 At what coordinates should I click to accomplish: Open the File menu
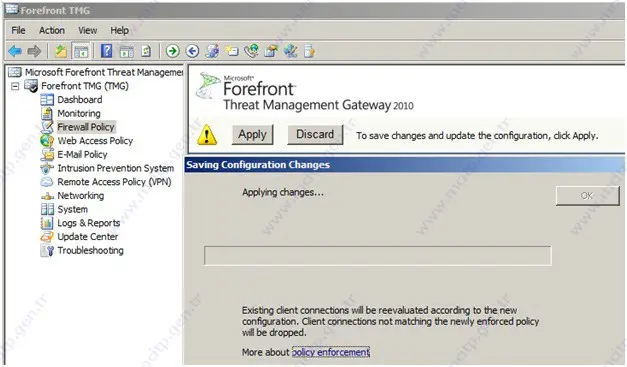18,30
